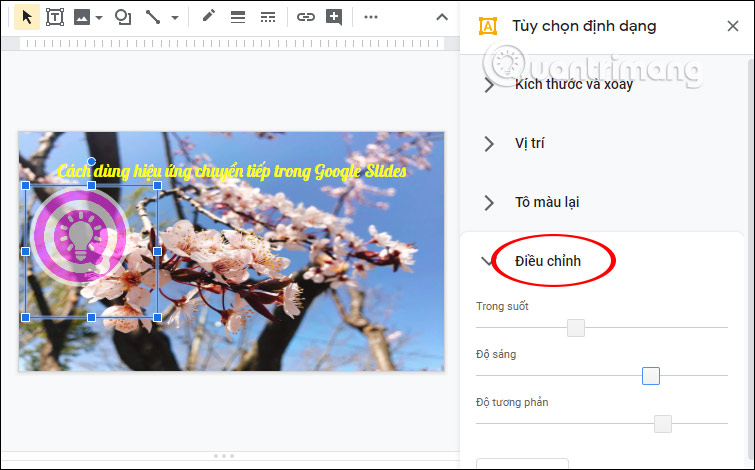Viewport: 755px width, 470px height.
Task: Click the Độ sáng brightness slider handle
Action: pyautogui.click(x=651, y=376)
